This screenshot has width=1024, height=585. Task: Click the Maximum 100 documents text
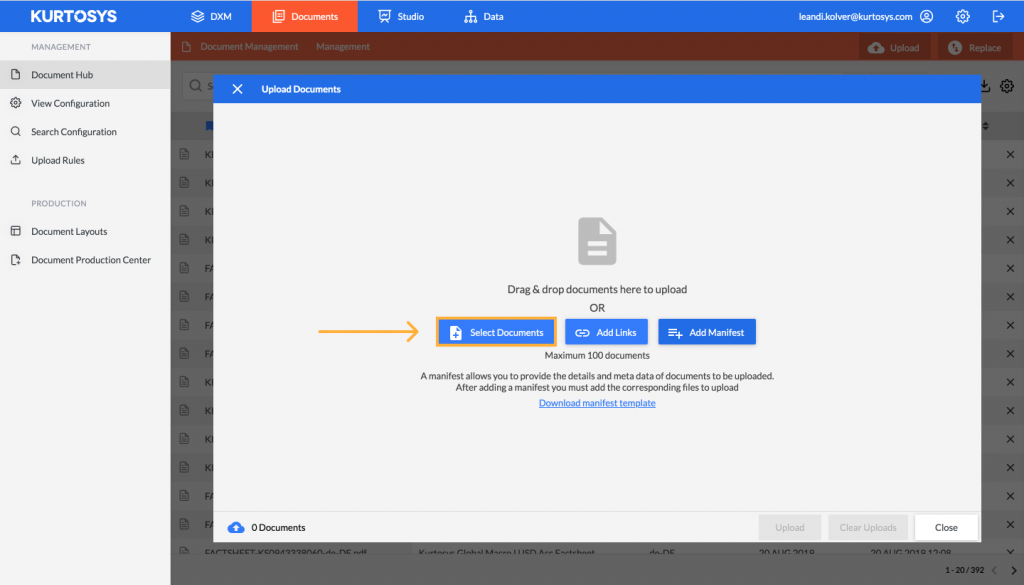(597, 355)
